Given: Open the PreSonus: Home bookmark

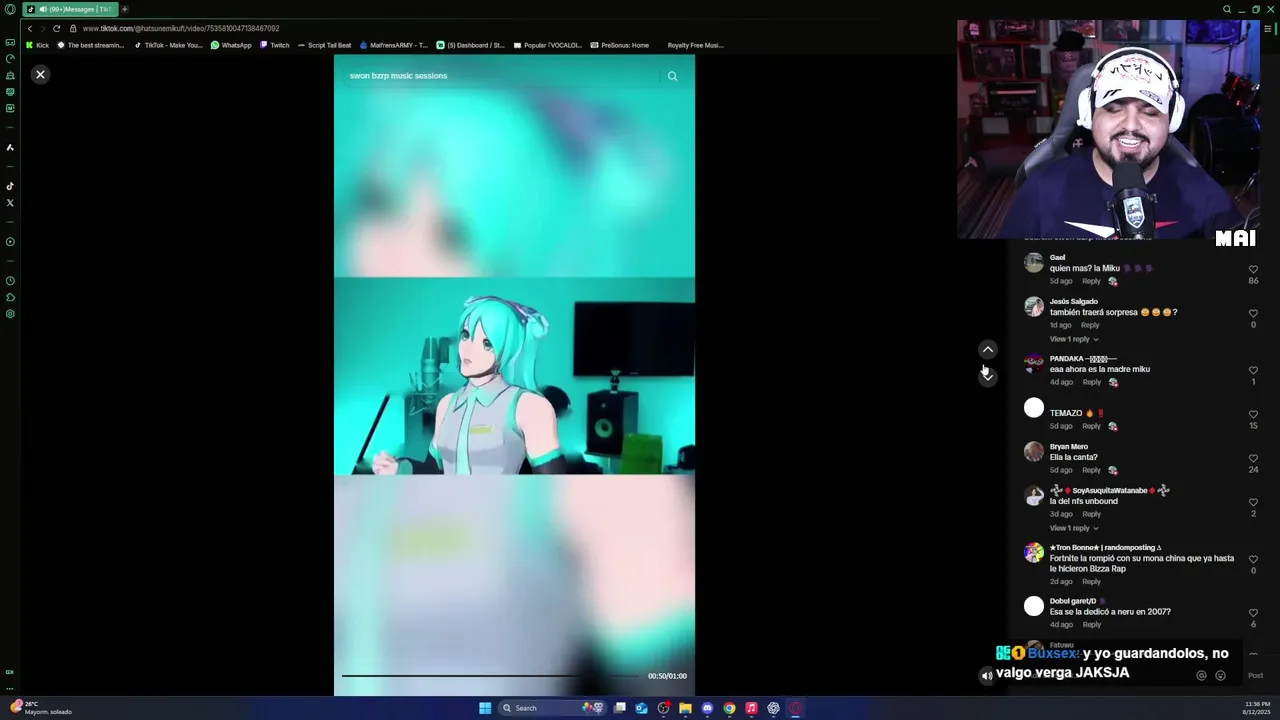Looking at the screenshot, I should (620, 45).
